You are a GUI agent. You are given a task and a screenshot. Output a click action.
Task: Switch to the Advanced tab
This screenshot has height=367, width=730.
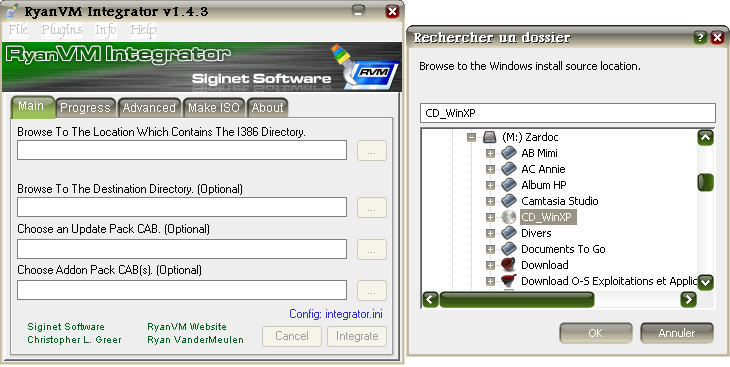pos(149,108)
